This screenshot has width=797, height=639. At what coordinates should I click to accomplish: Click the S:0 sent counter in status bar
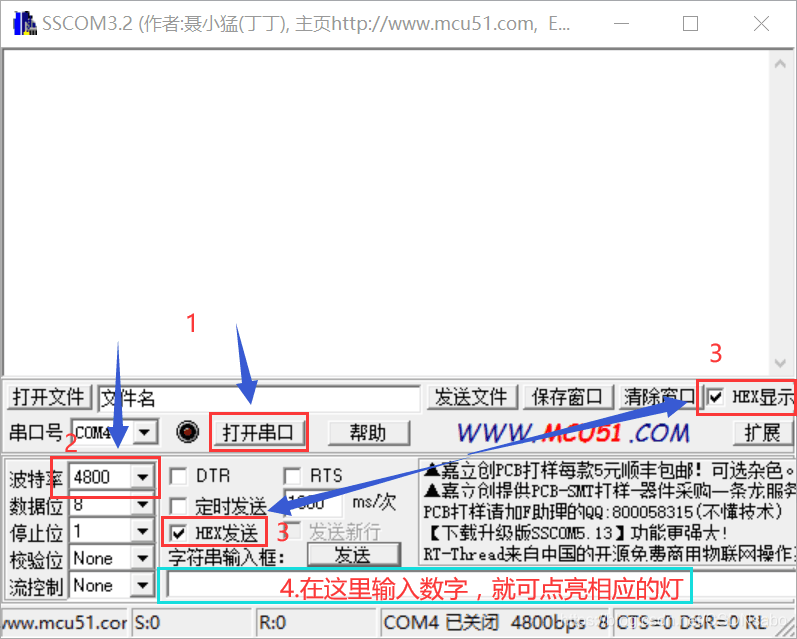click(192, 622)
